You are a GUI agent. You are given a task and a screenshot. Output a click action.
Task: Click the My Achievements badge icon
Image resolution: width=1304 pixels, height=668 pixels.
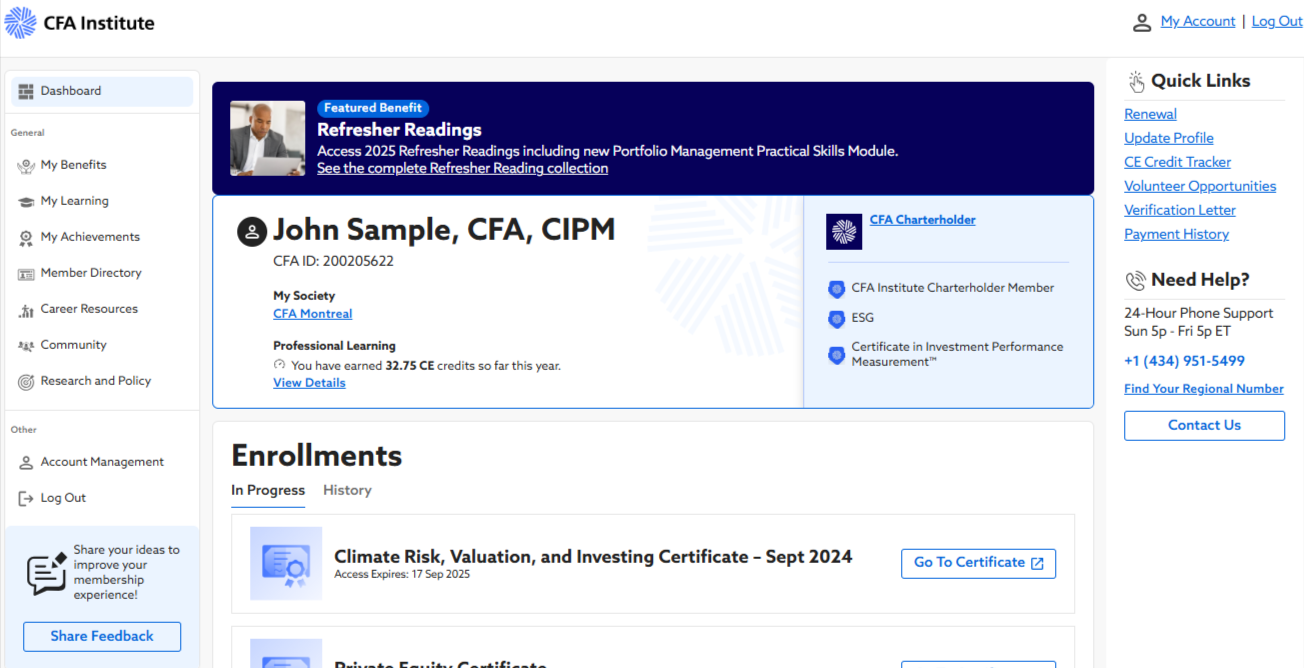(26, 237)
